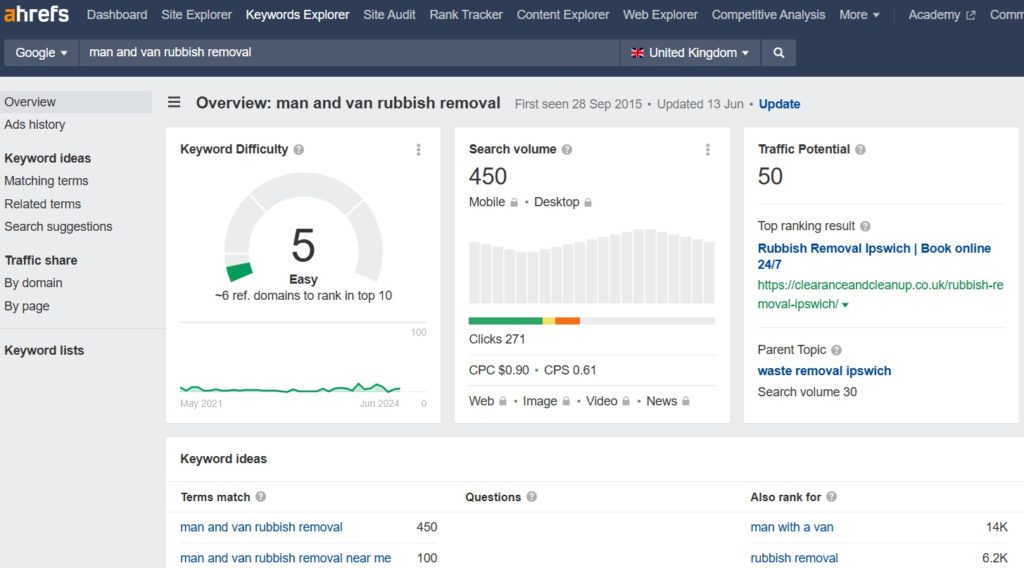The width and height of the screenshot is (1024, 568).
Task: Go to Rank Tracker in top navigation
Action: tap(466, 15)
